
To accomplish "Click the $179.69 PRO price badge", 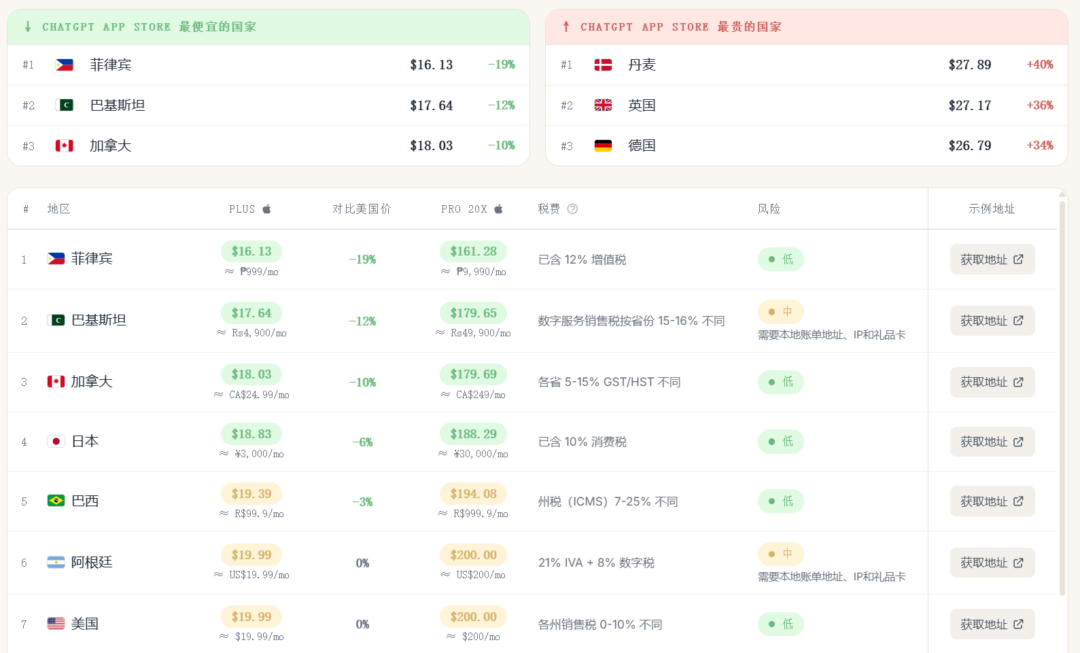I will tap(473, 374).
